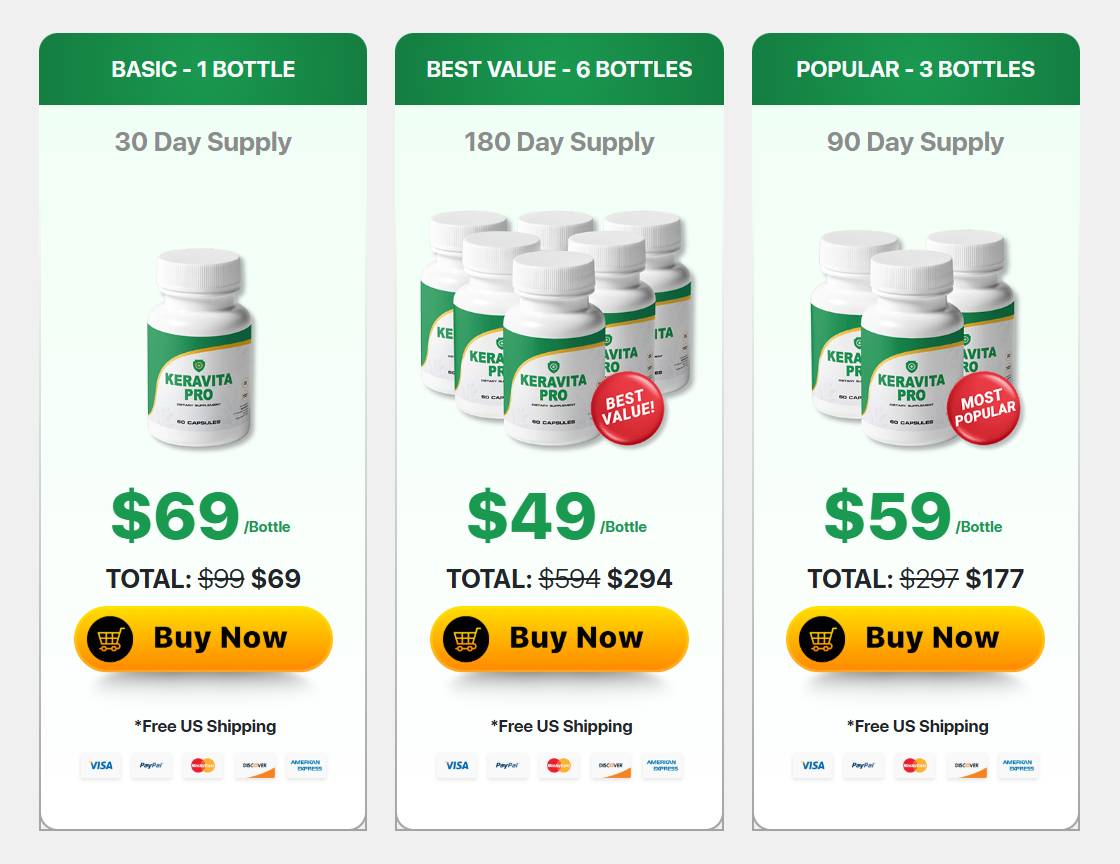Viewport: 1120px width, 864px height.
Task: Select the single Keravita Pro bottle image
Action: (200, 347)
